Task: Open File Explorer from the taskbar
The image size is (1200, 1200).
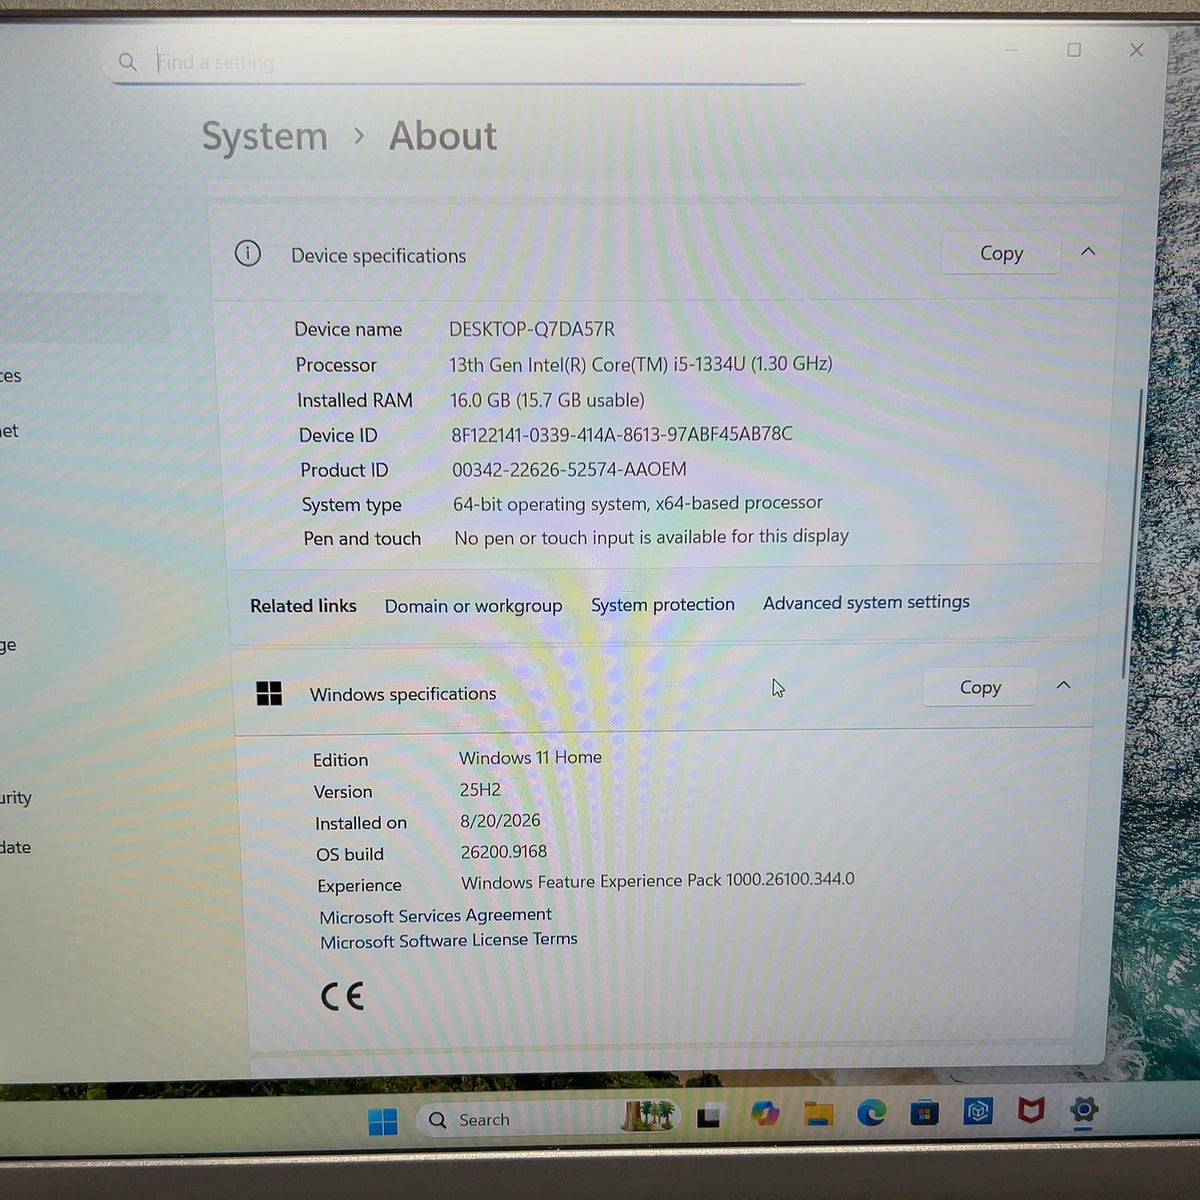Action: 818,1112
